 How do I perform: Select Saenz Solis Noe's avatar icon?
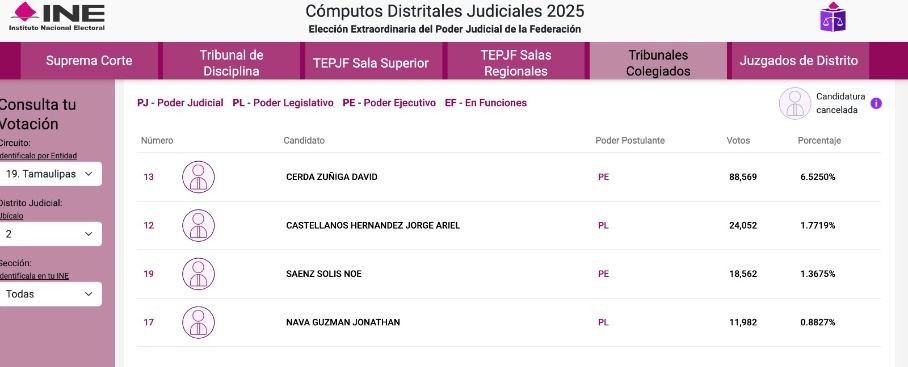(x=199, y=274)
